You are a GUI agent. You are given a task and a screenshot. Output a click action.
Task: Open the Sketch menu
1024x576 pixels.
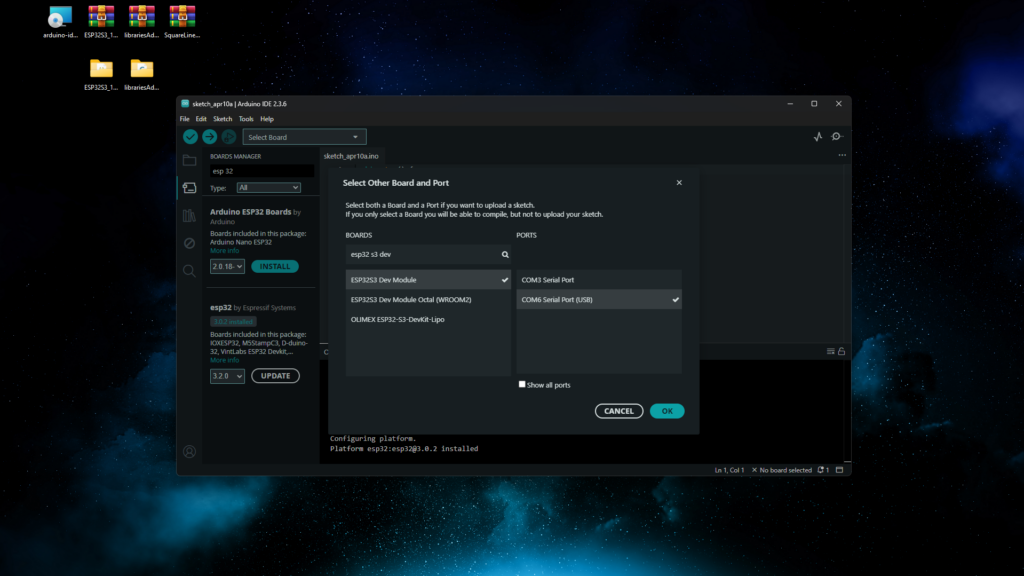[222, 119]
